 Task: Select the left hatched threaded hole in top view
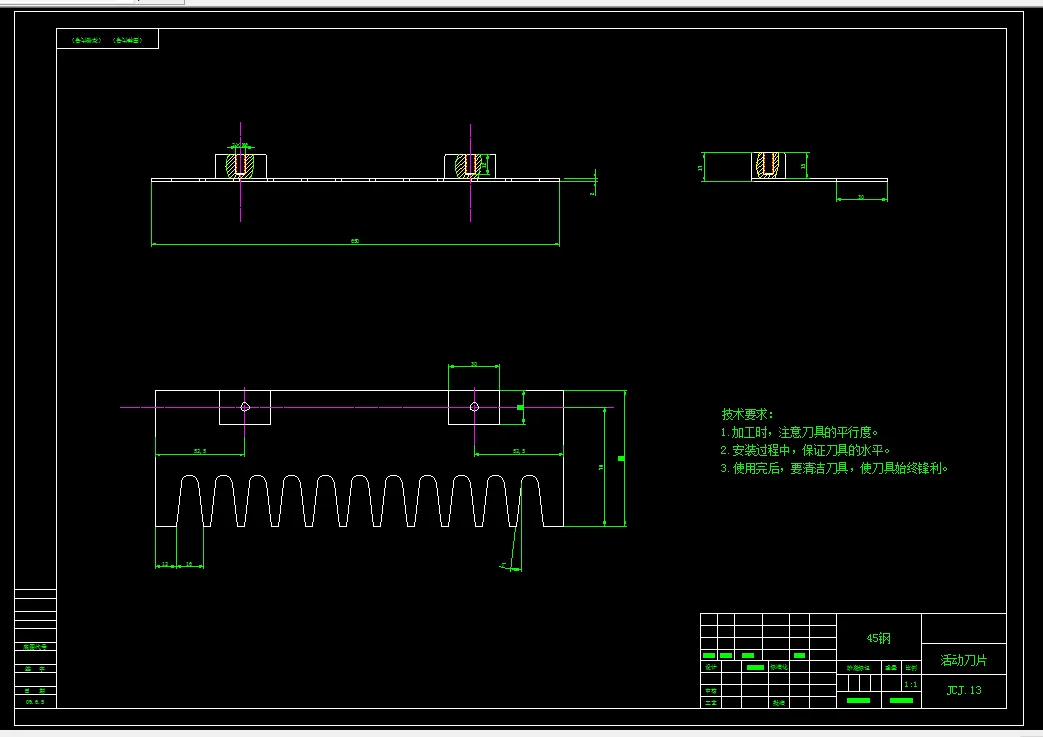pyautogui.click(x=240, y=164)
